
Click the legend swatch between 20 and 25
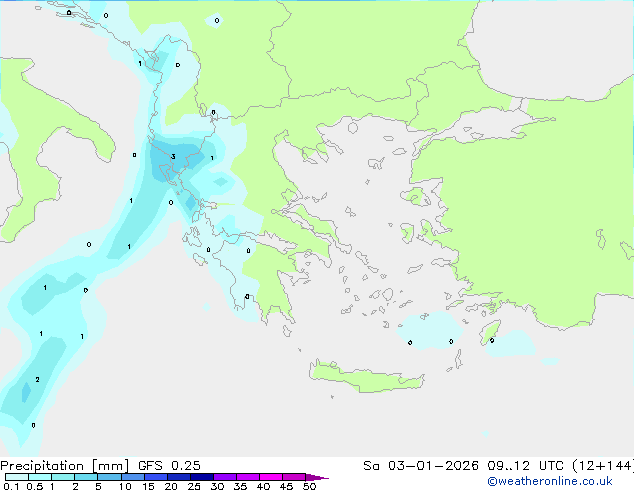coord(179,477)
